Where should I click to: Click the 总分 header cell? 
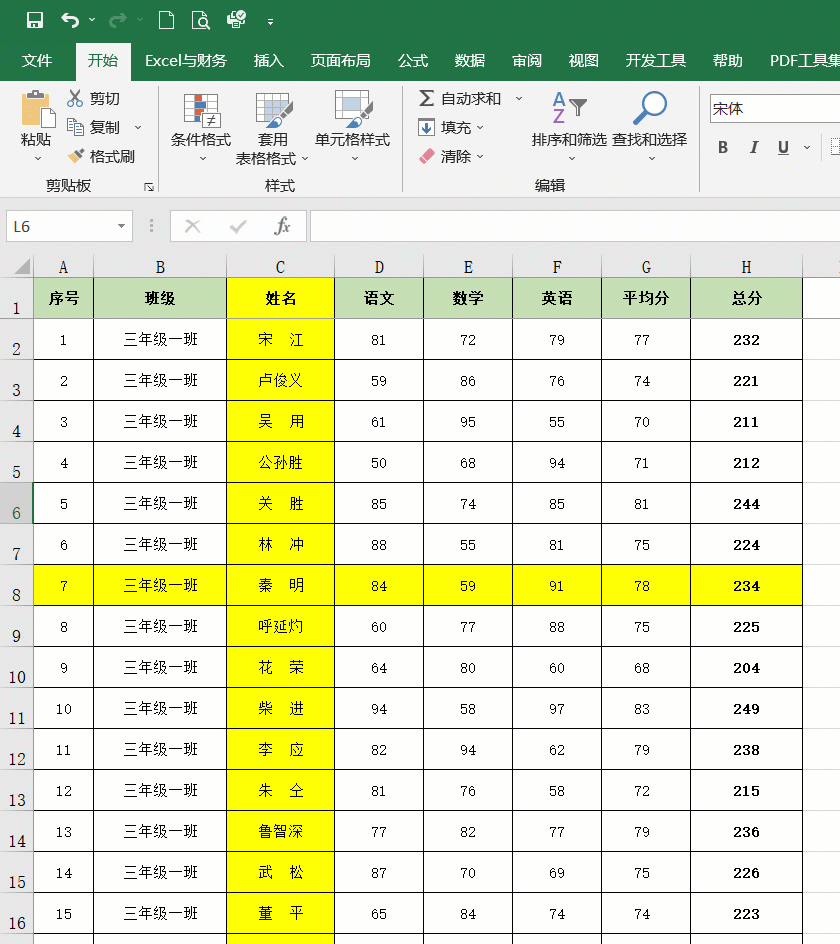point(747,298)
